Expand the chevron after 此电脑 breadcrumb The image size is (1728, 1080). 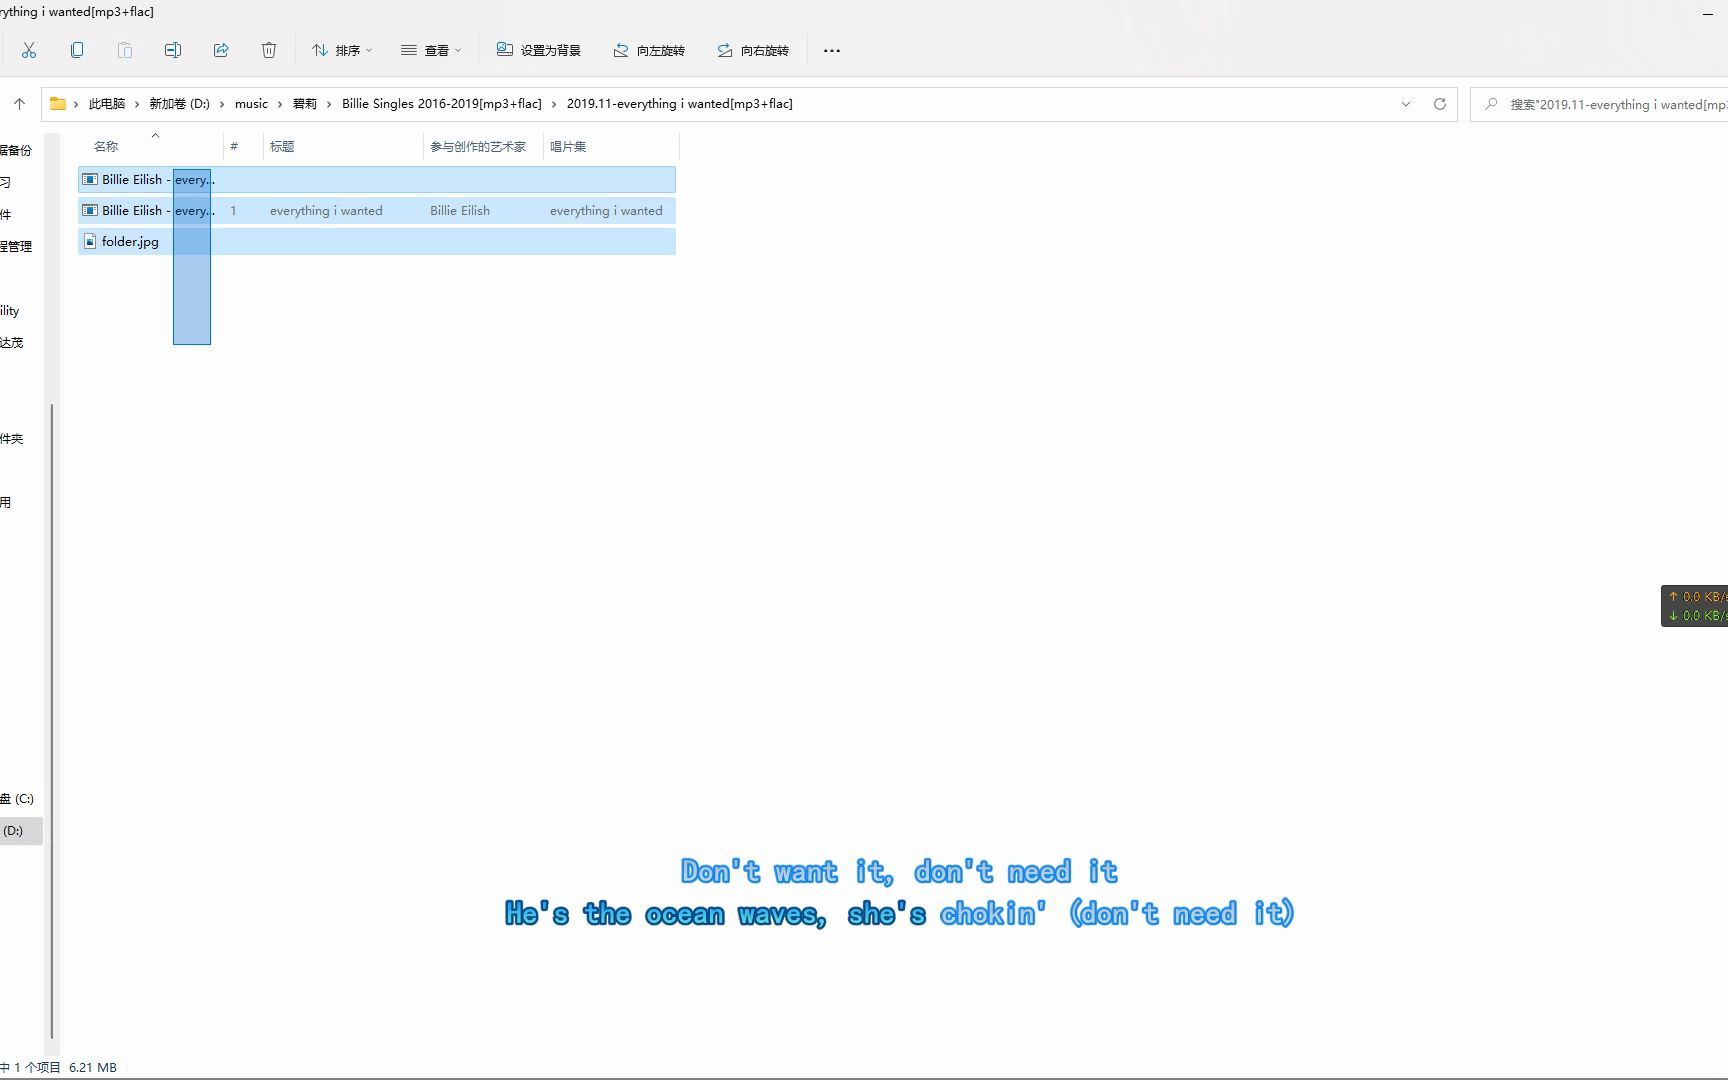pos(138,104)
